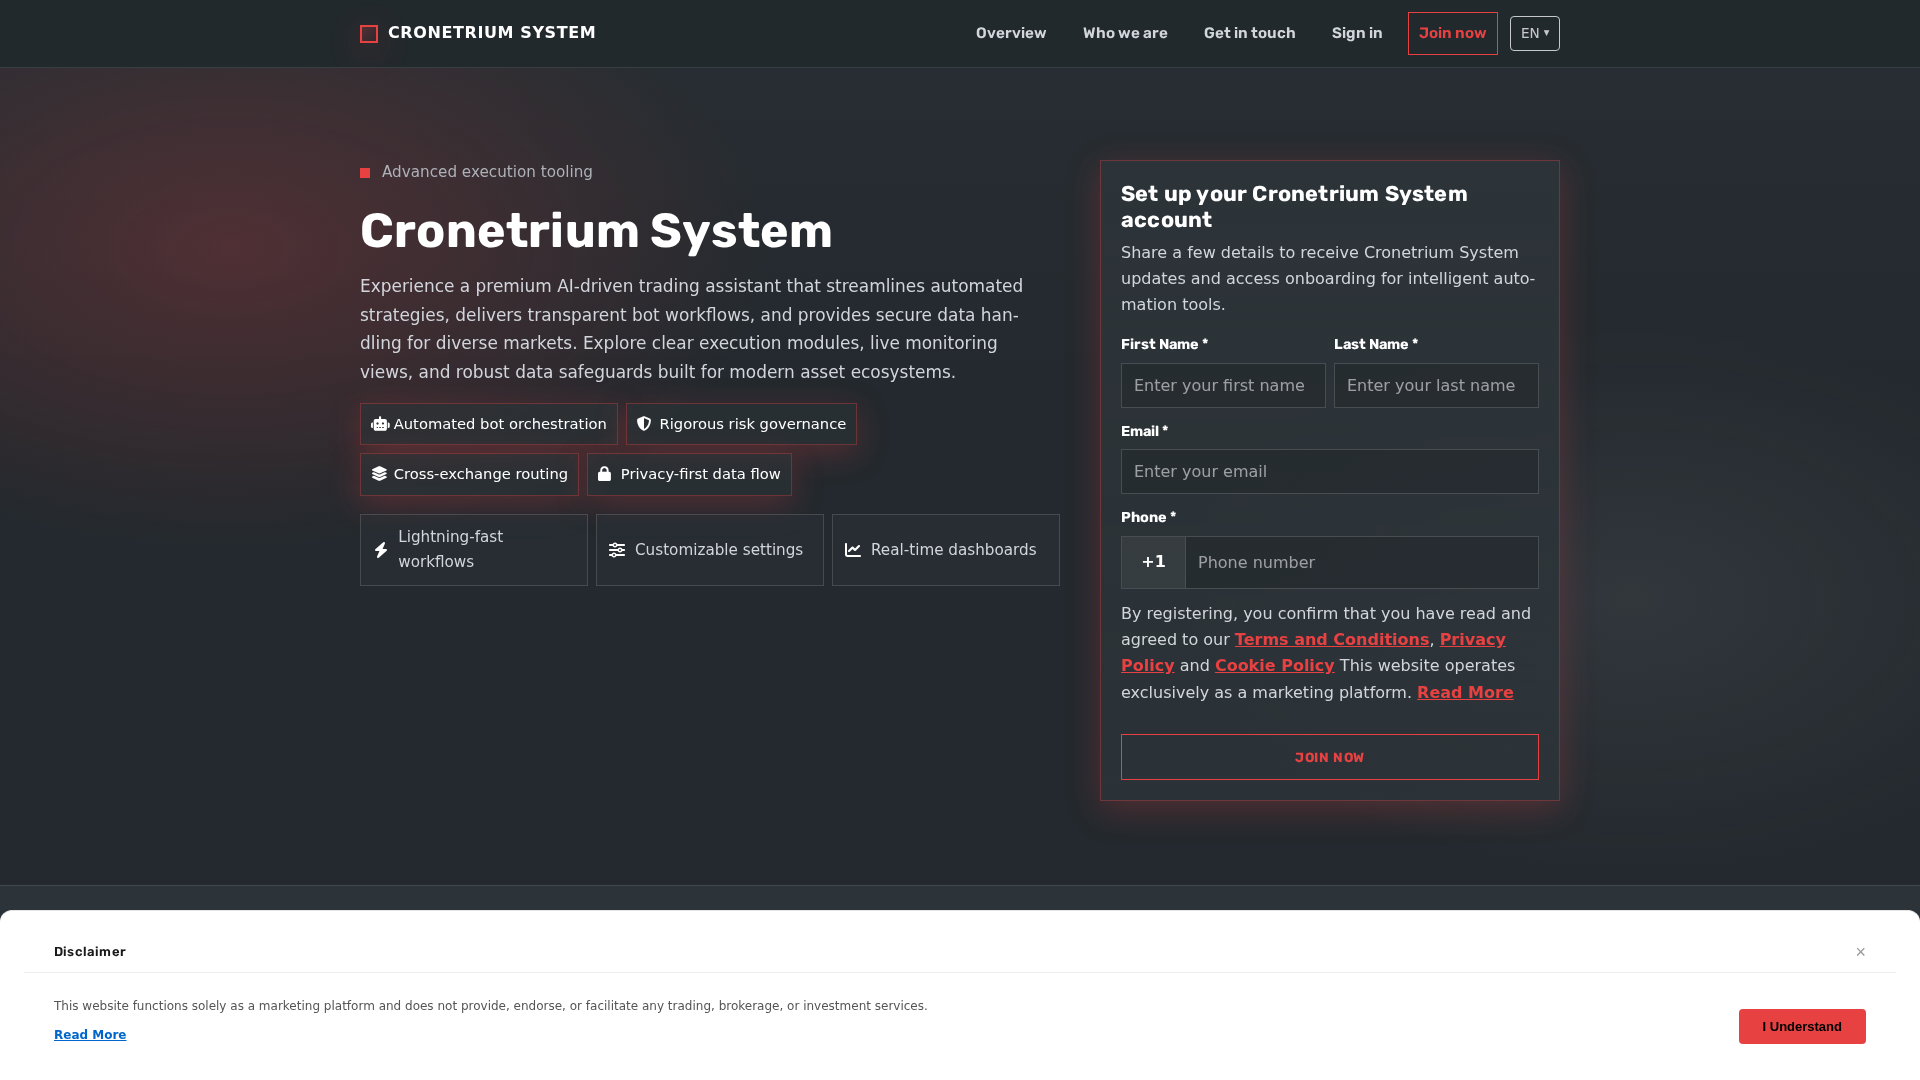Click the robot icon beside Automated bot orchestration
The width and height of the screenshot is (1920, 1080).
click(x=380, y=424)
